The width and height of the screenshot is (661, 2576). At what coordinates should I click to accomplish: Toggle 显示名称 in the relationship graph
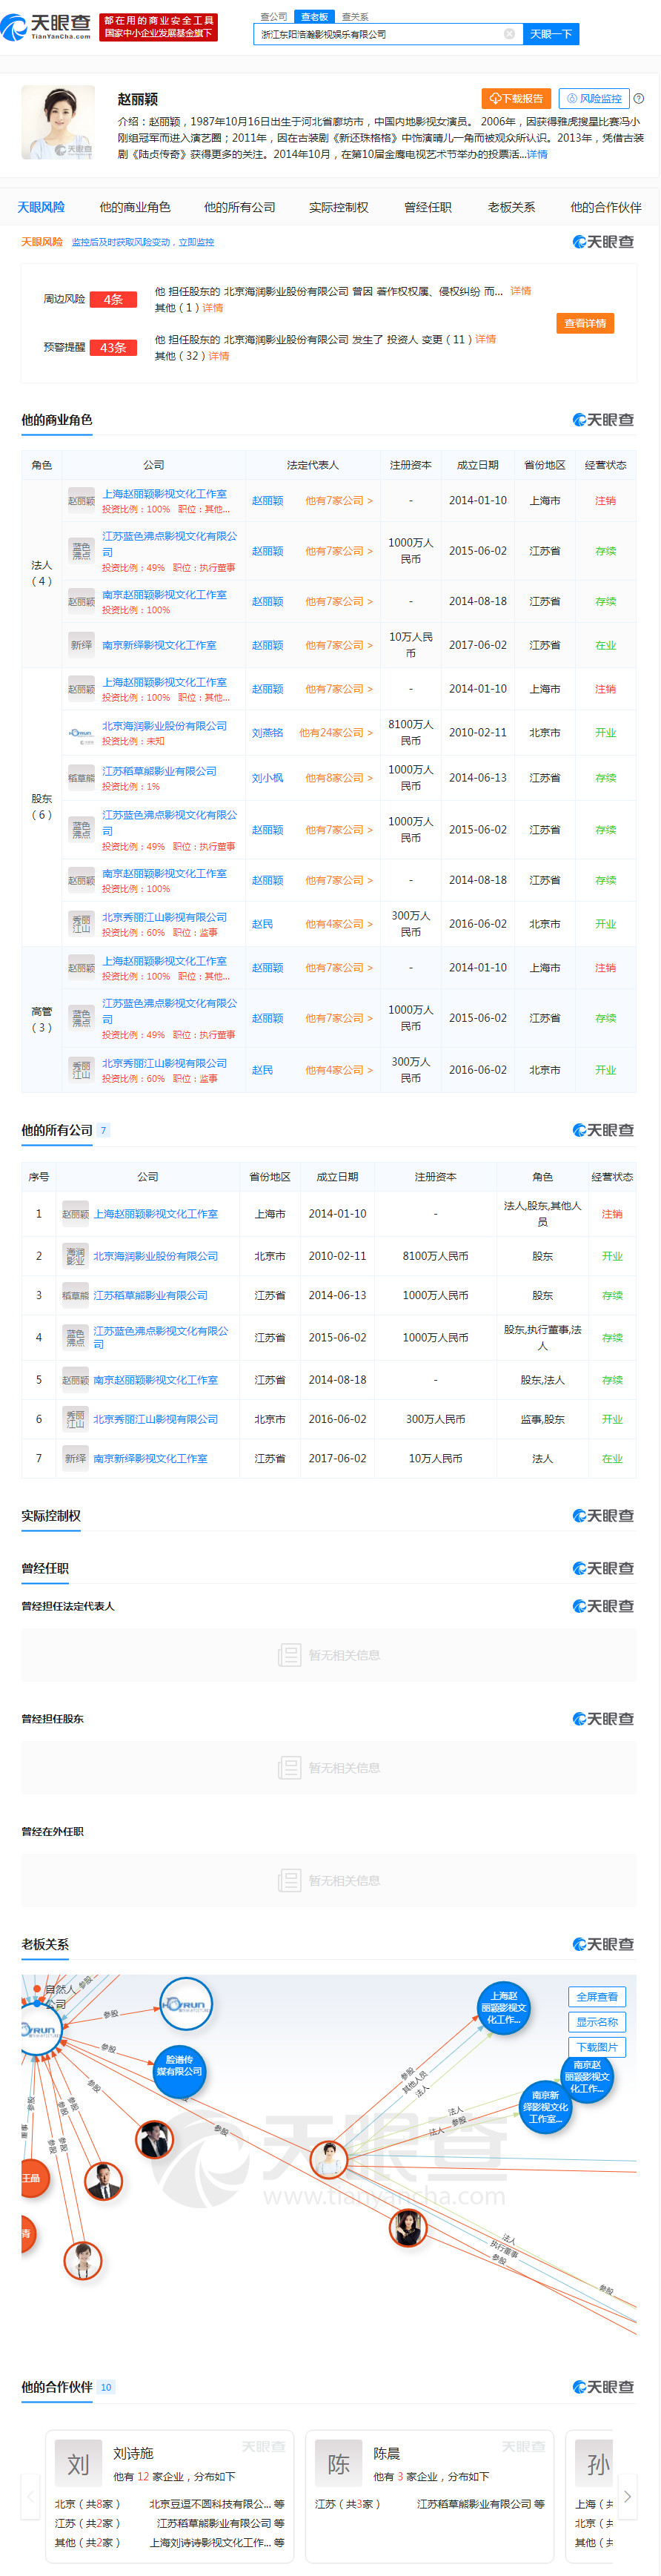(597, 2022)
